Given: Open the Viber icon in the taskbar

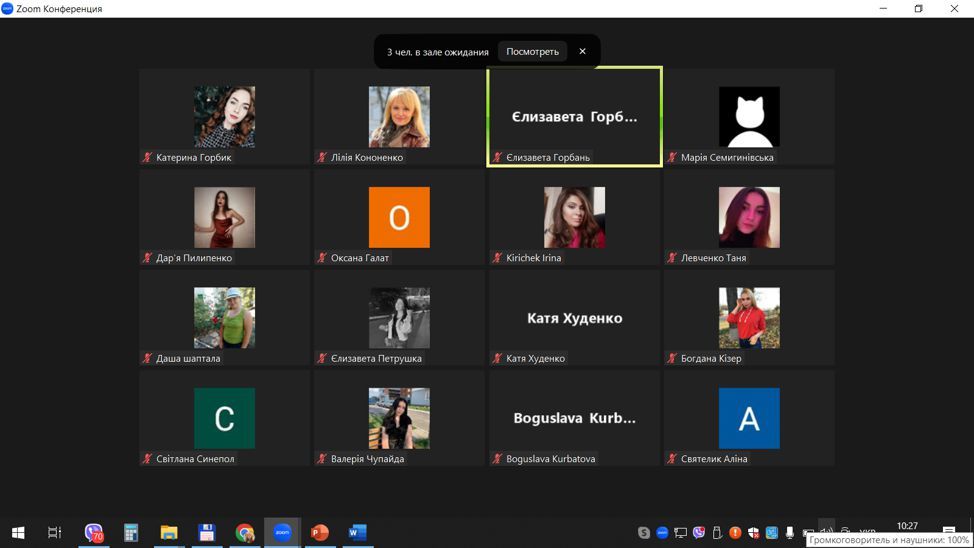Looking at the screenshot, I should (x=94, y=533).
